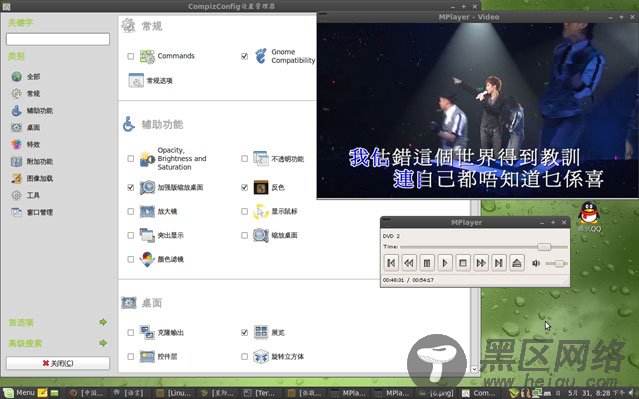
Task: Select the 桌面 category in sidebar
Action: pyautogui.click(x=26, y=128)
